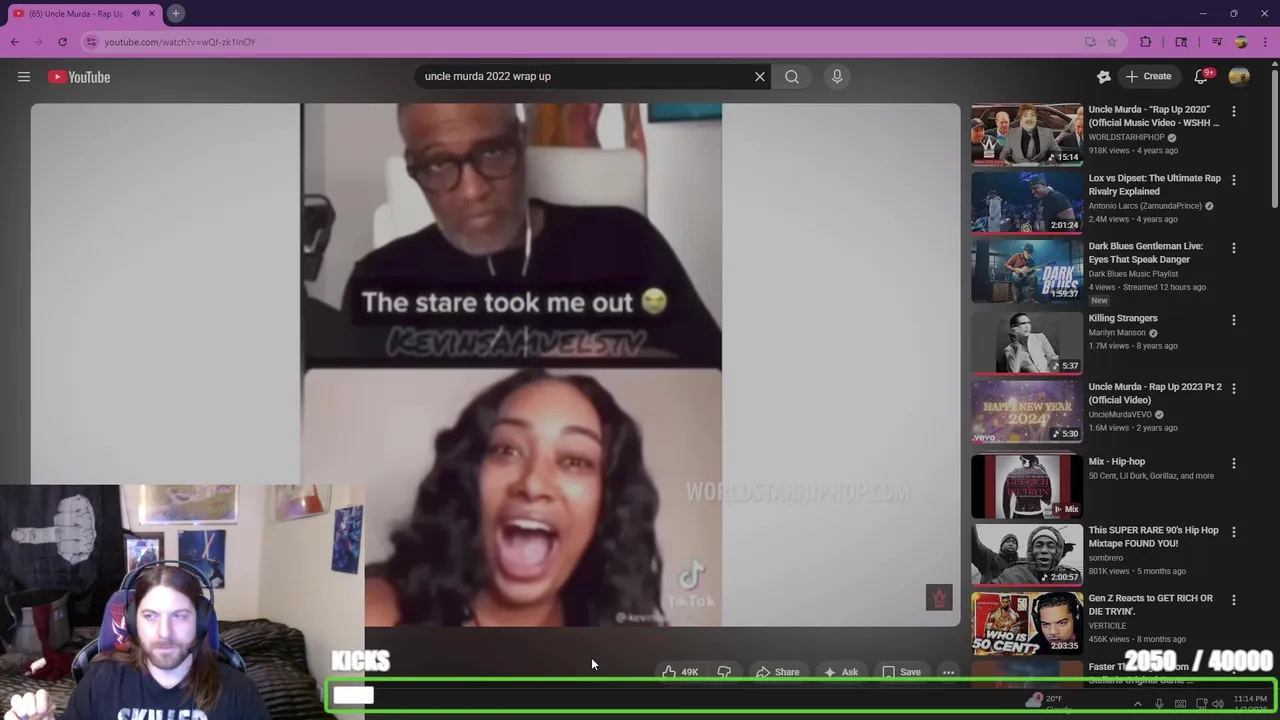Open Lox vs Dipset thumbnail
The width and height of the screenshot is (1280, 720).
[x=1027, y=202]
